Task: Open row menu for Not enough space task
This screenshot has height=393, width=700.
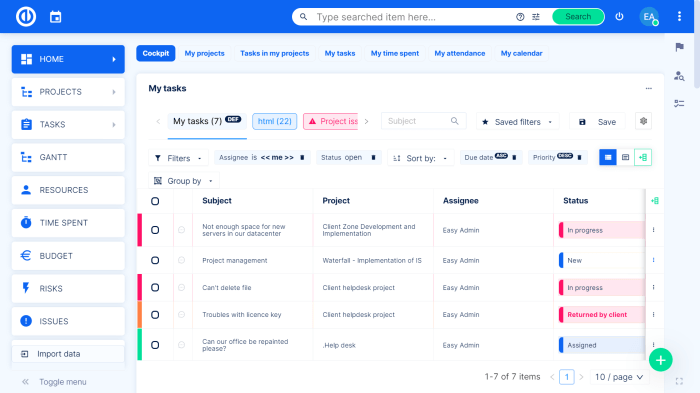Action: click(654, 230)
